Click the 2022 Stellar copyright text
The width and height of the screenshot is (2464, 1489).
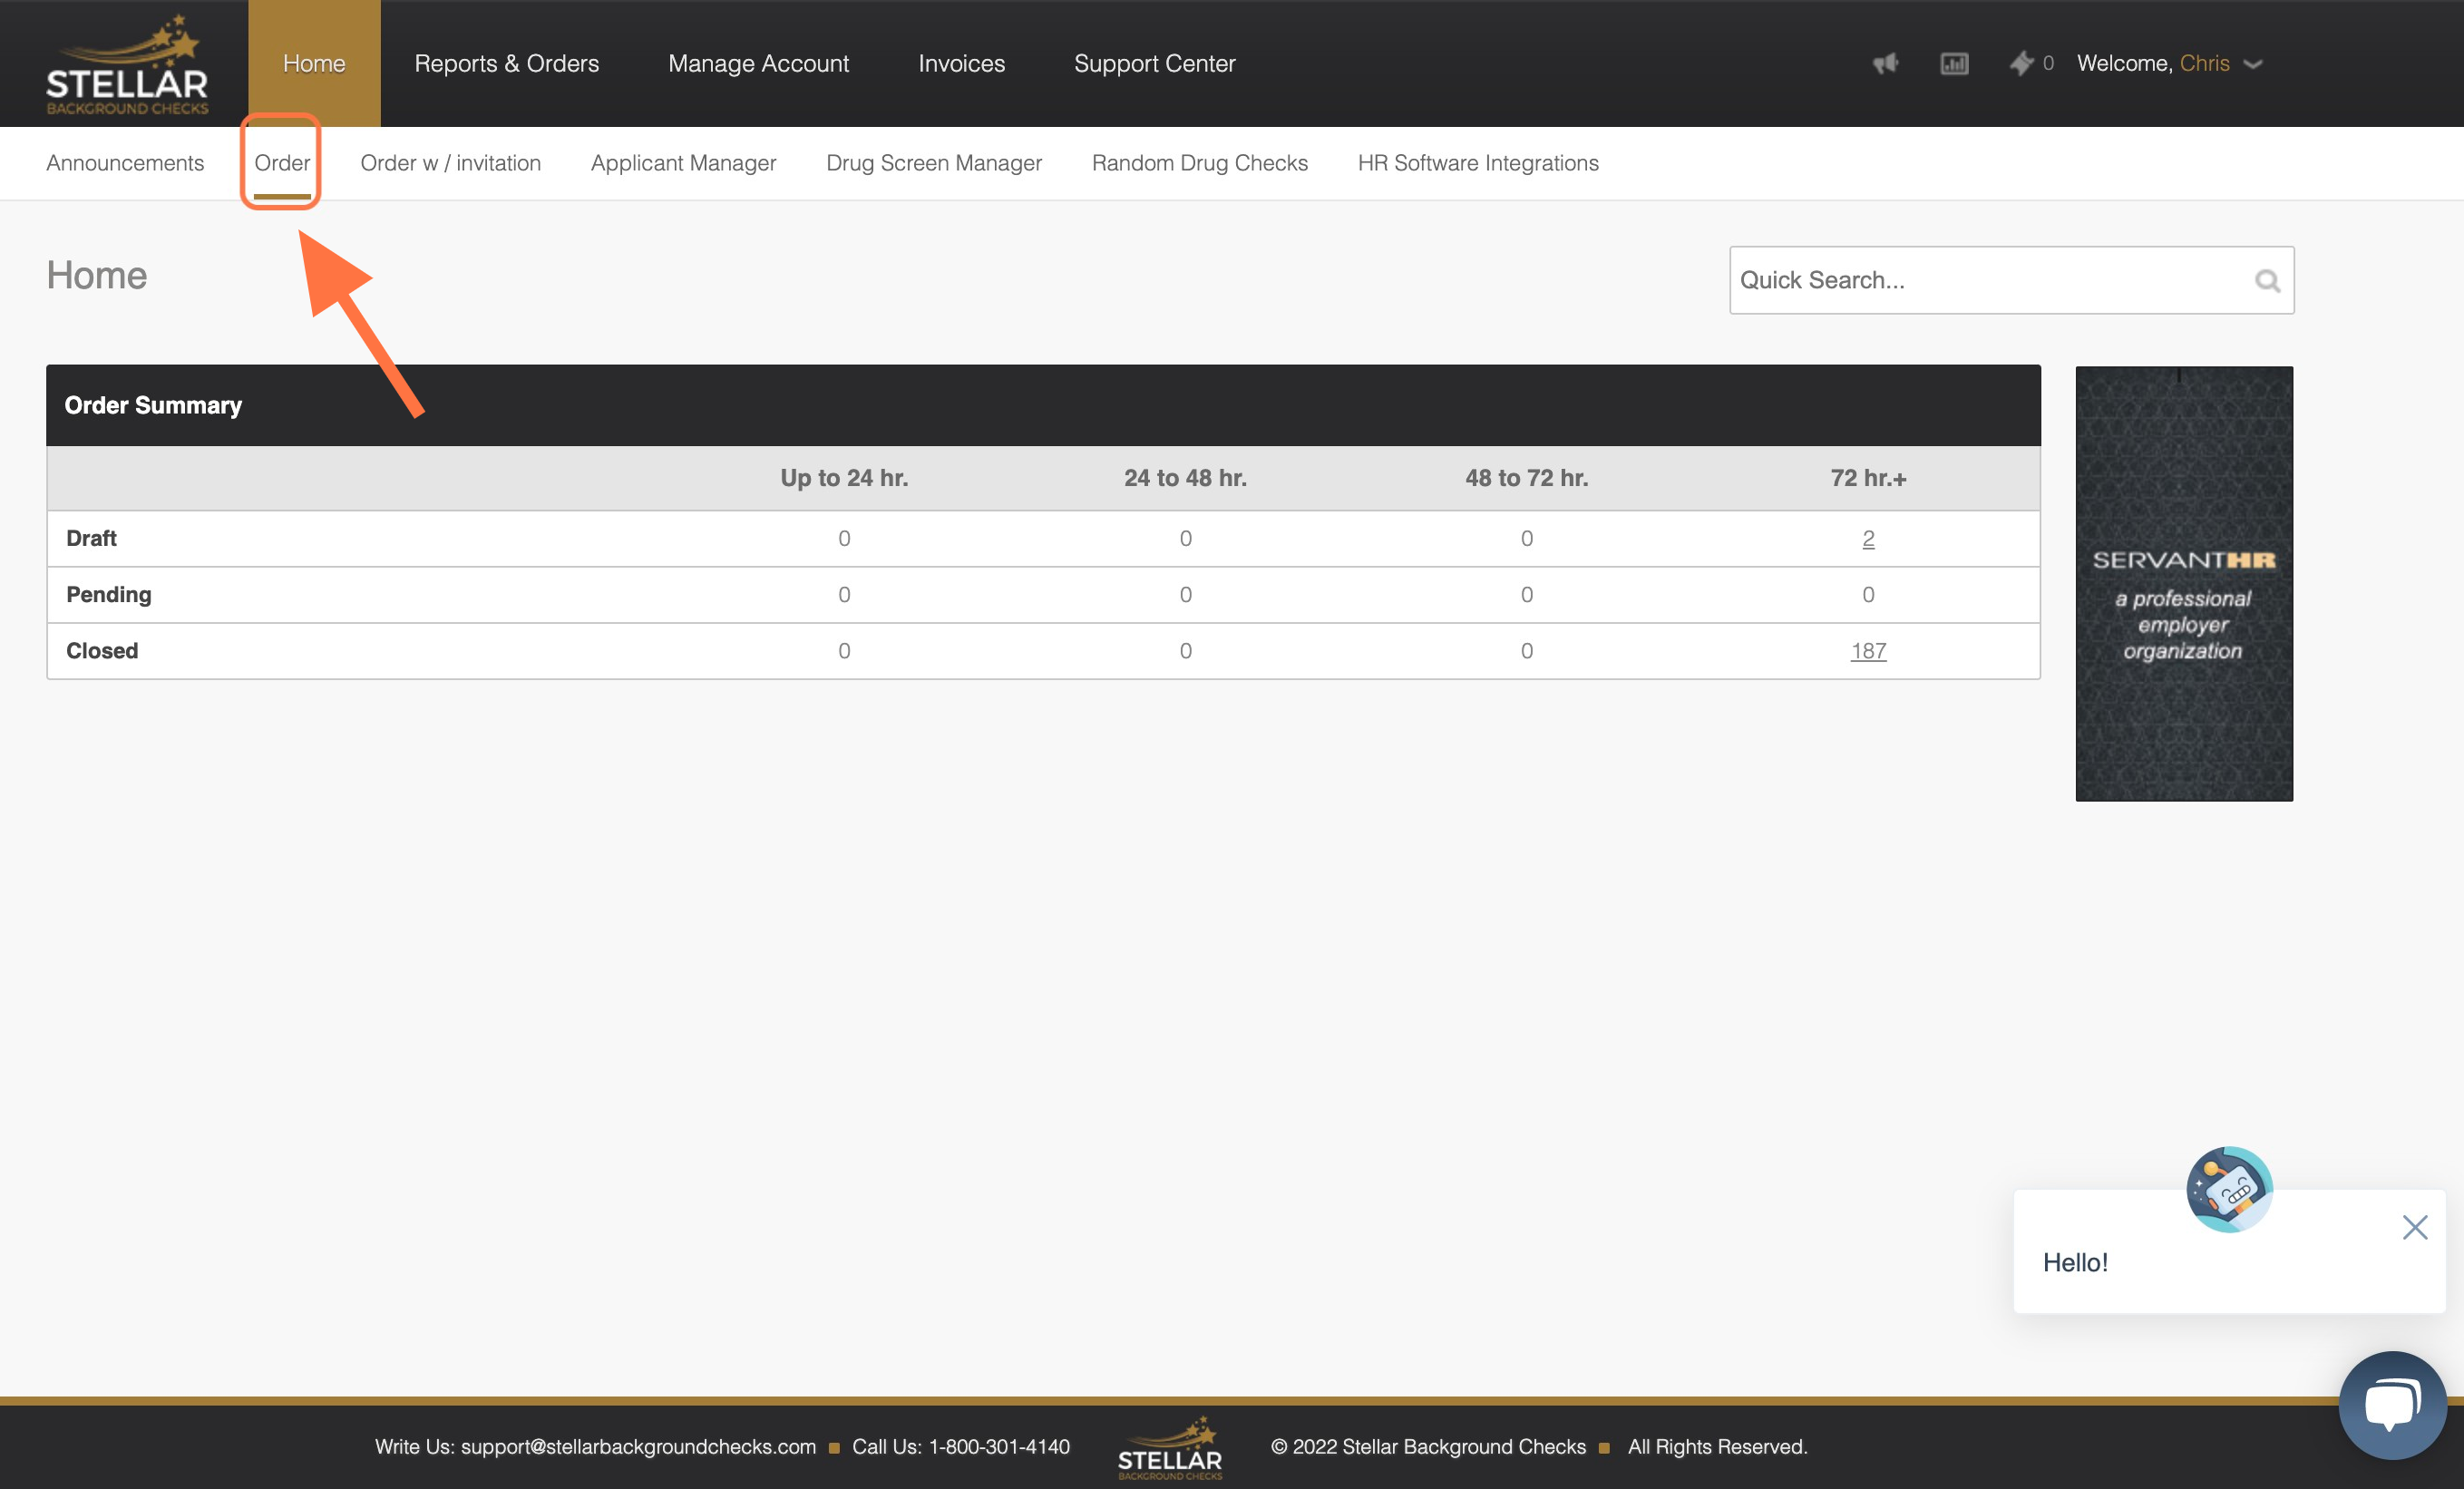(x=1428, y=1447)
